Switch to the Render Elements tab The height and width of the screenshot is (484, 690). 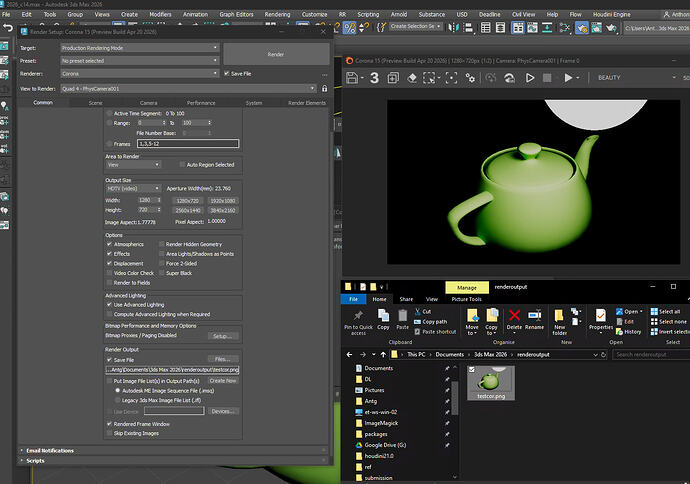pos(307,103)
